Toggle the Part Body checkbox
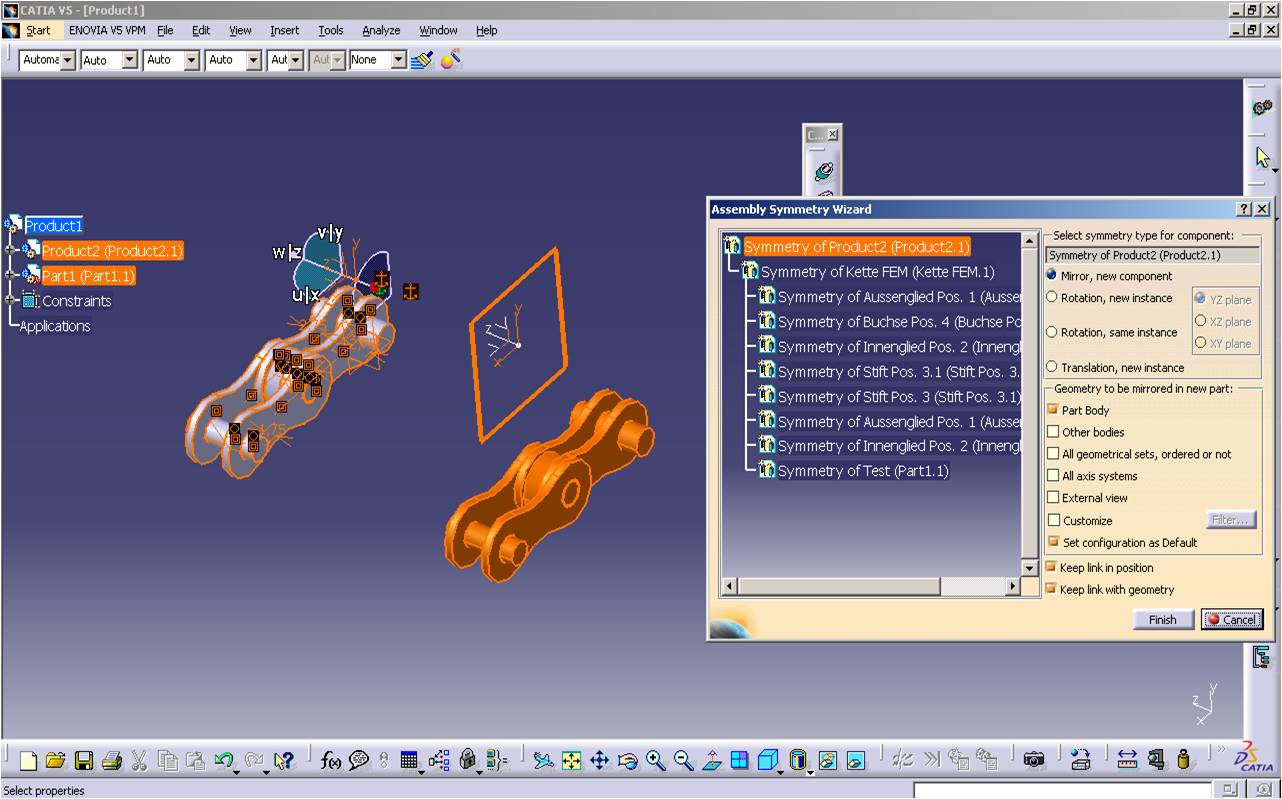Screen dimensions: 1282x799 click(1053, 410)
